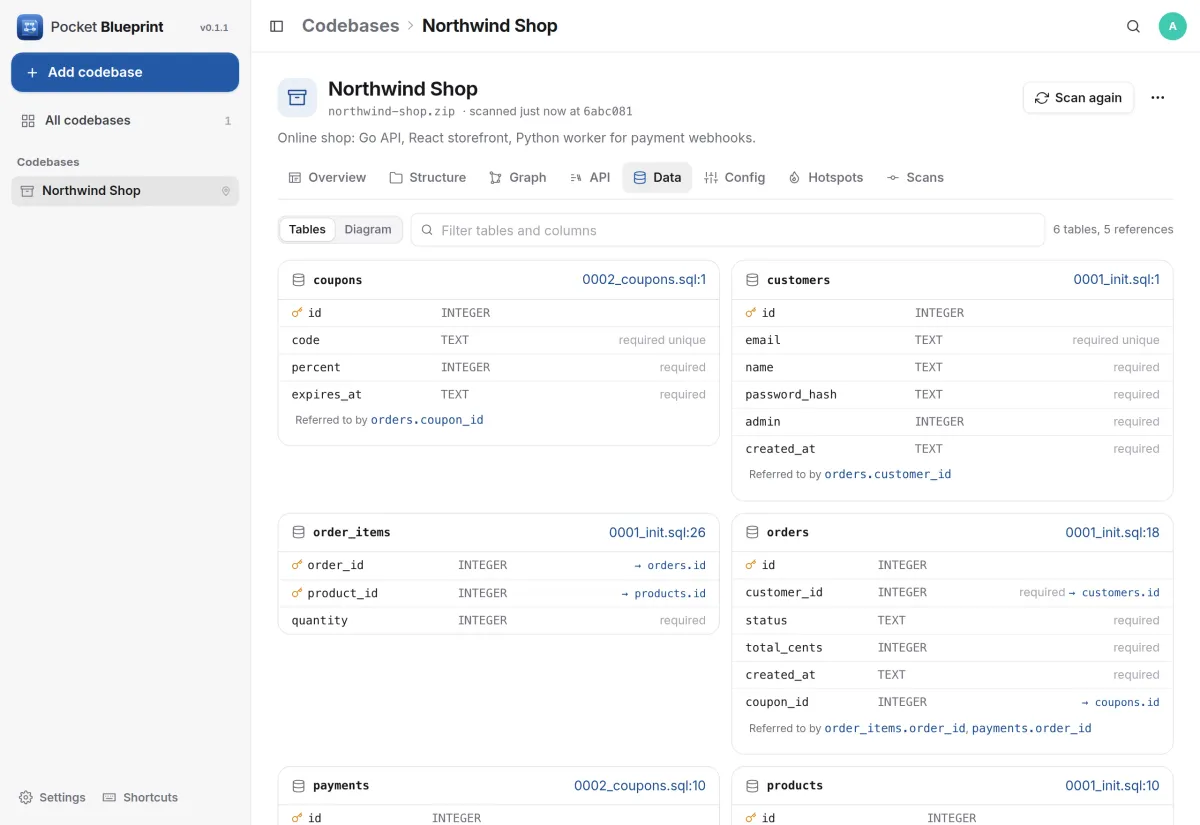Focus the Filter tables and columns field
The image size is (1200, 825).
[727, 230]
